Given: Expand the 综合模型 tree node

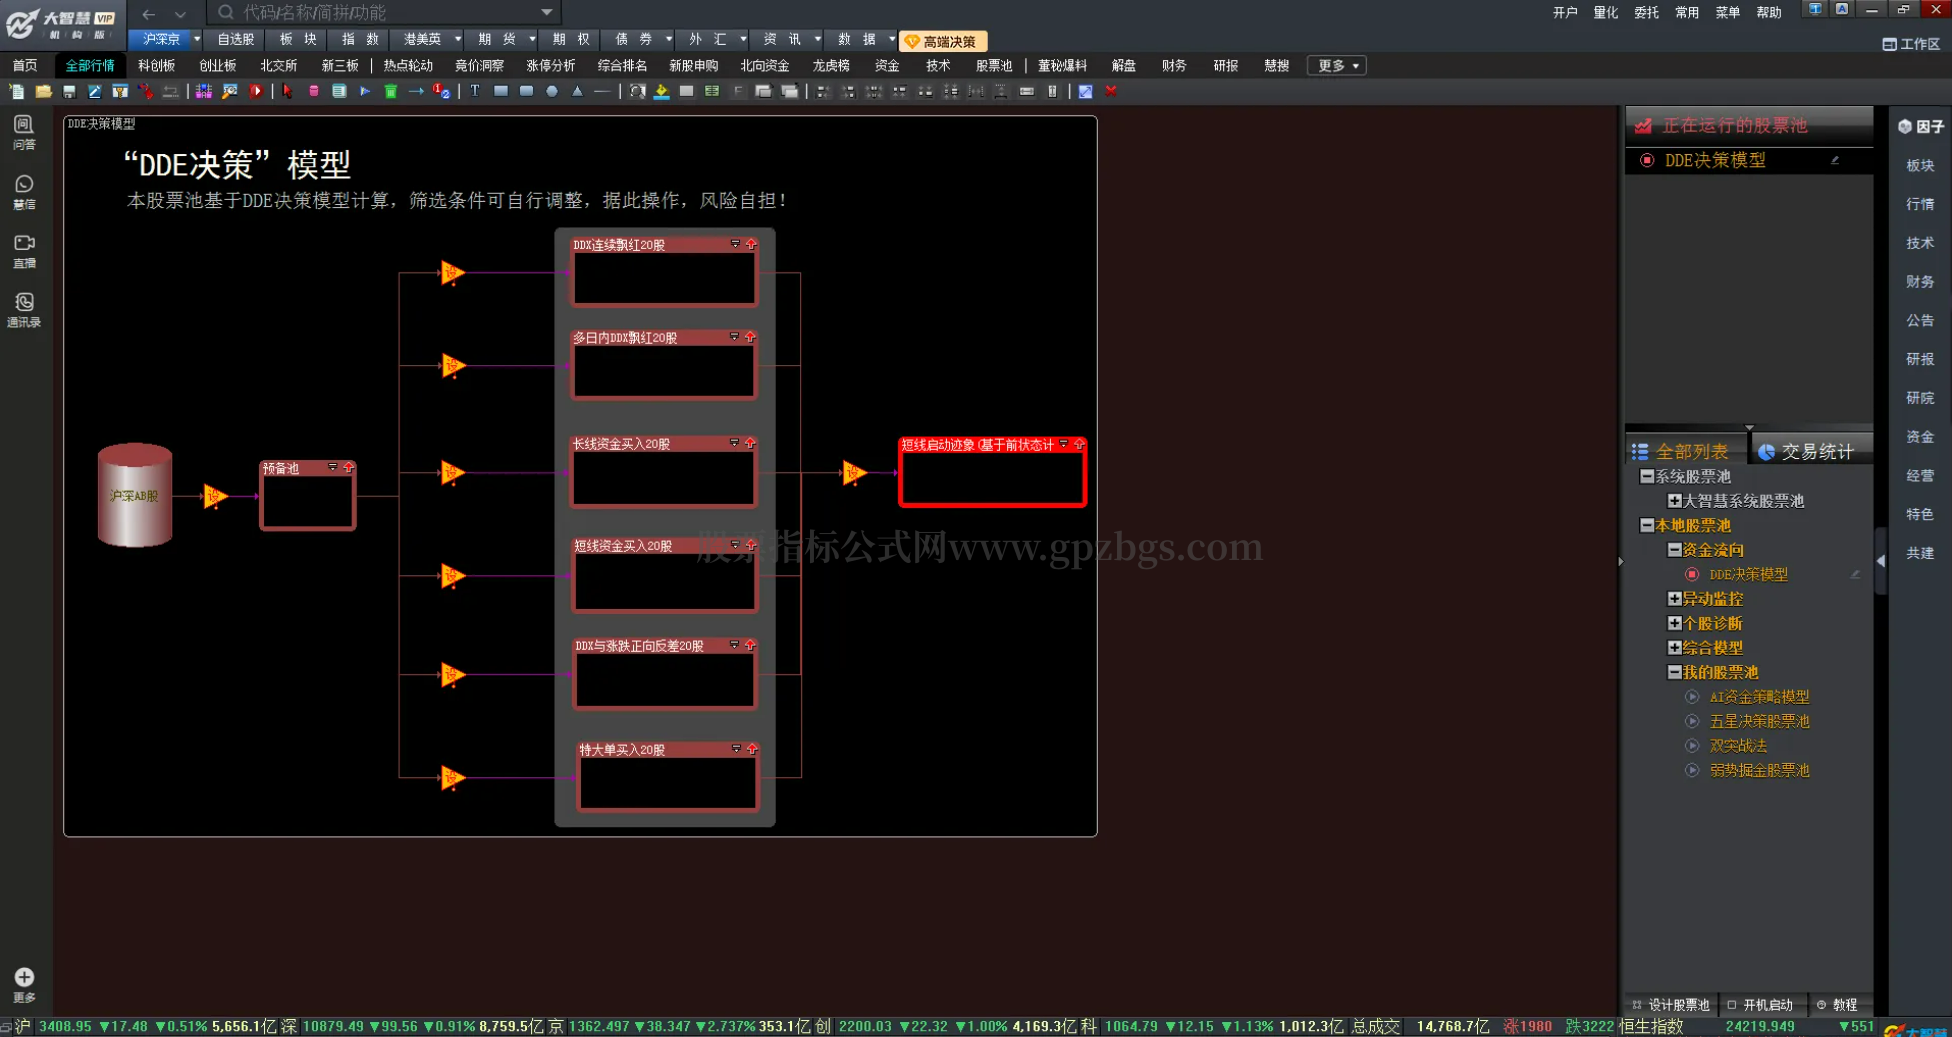Looking at the screenshot, I should pos(1674,648).
